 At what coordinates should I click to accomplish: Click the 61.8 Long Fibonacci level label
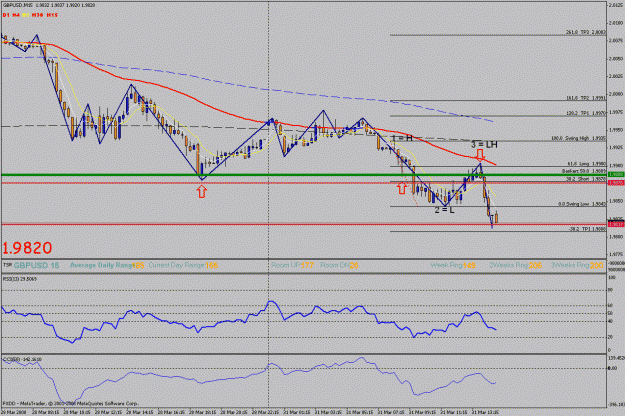pyautogui.click(x=586, y=164)
